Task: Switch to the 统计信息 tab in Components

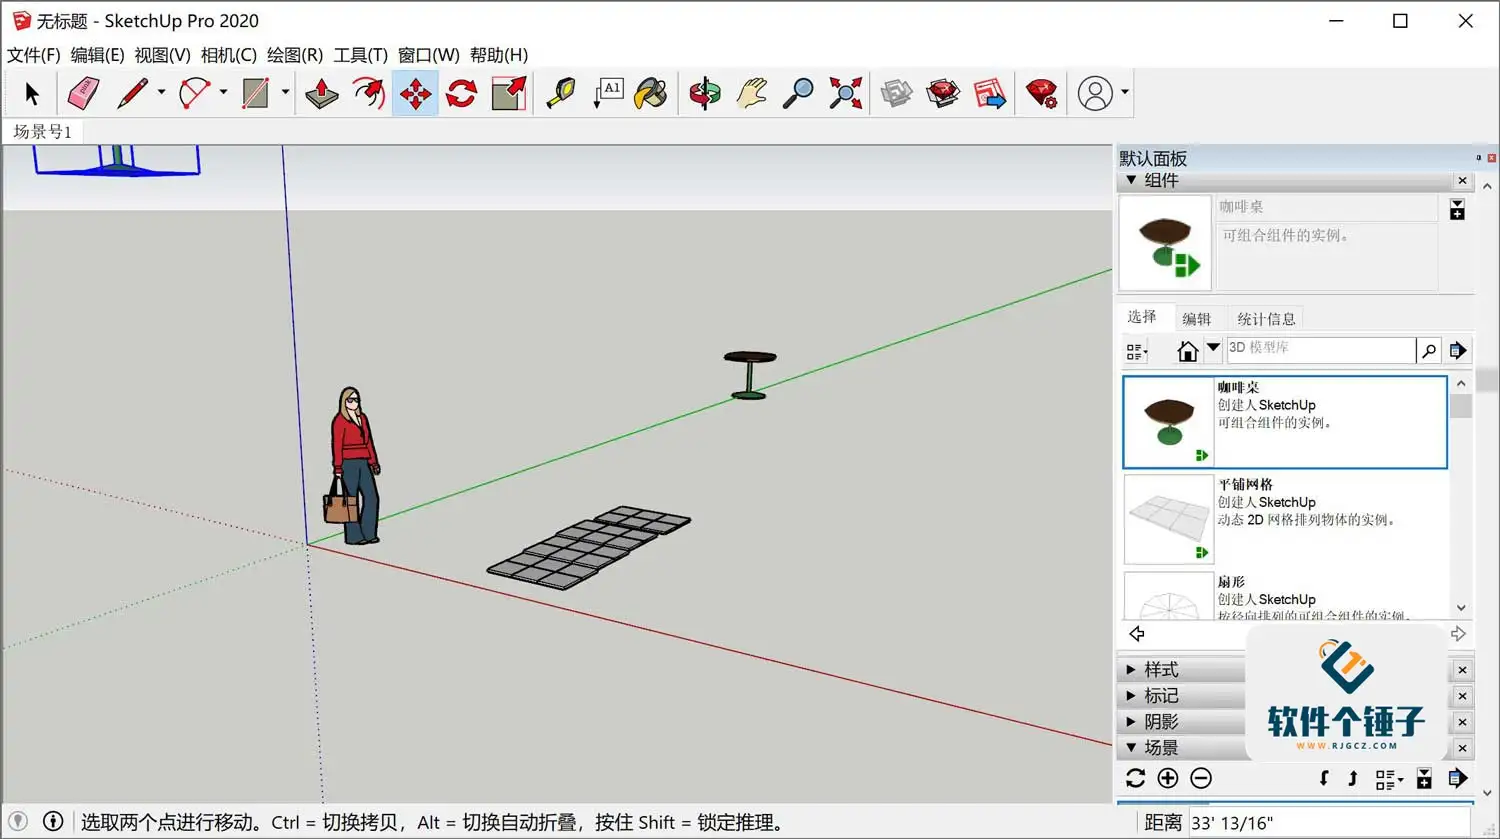Action: (1265, 317)
